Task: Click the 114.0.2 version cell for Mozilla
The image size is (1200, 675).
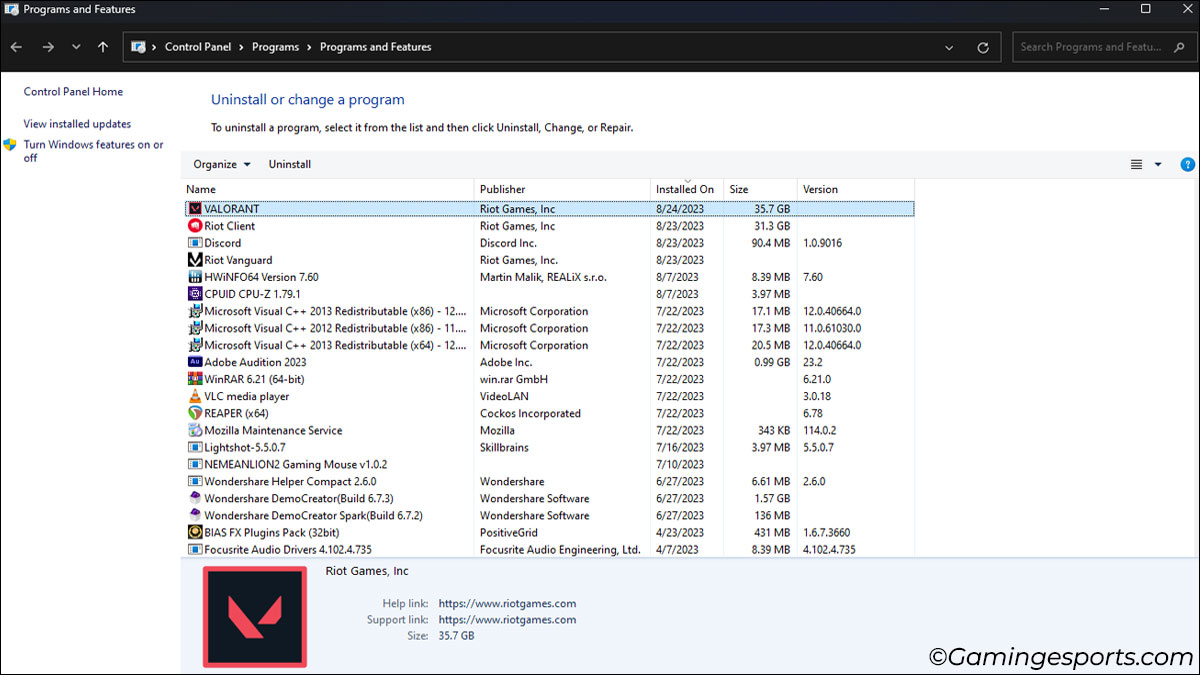Action: point(821,430)
